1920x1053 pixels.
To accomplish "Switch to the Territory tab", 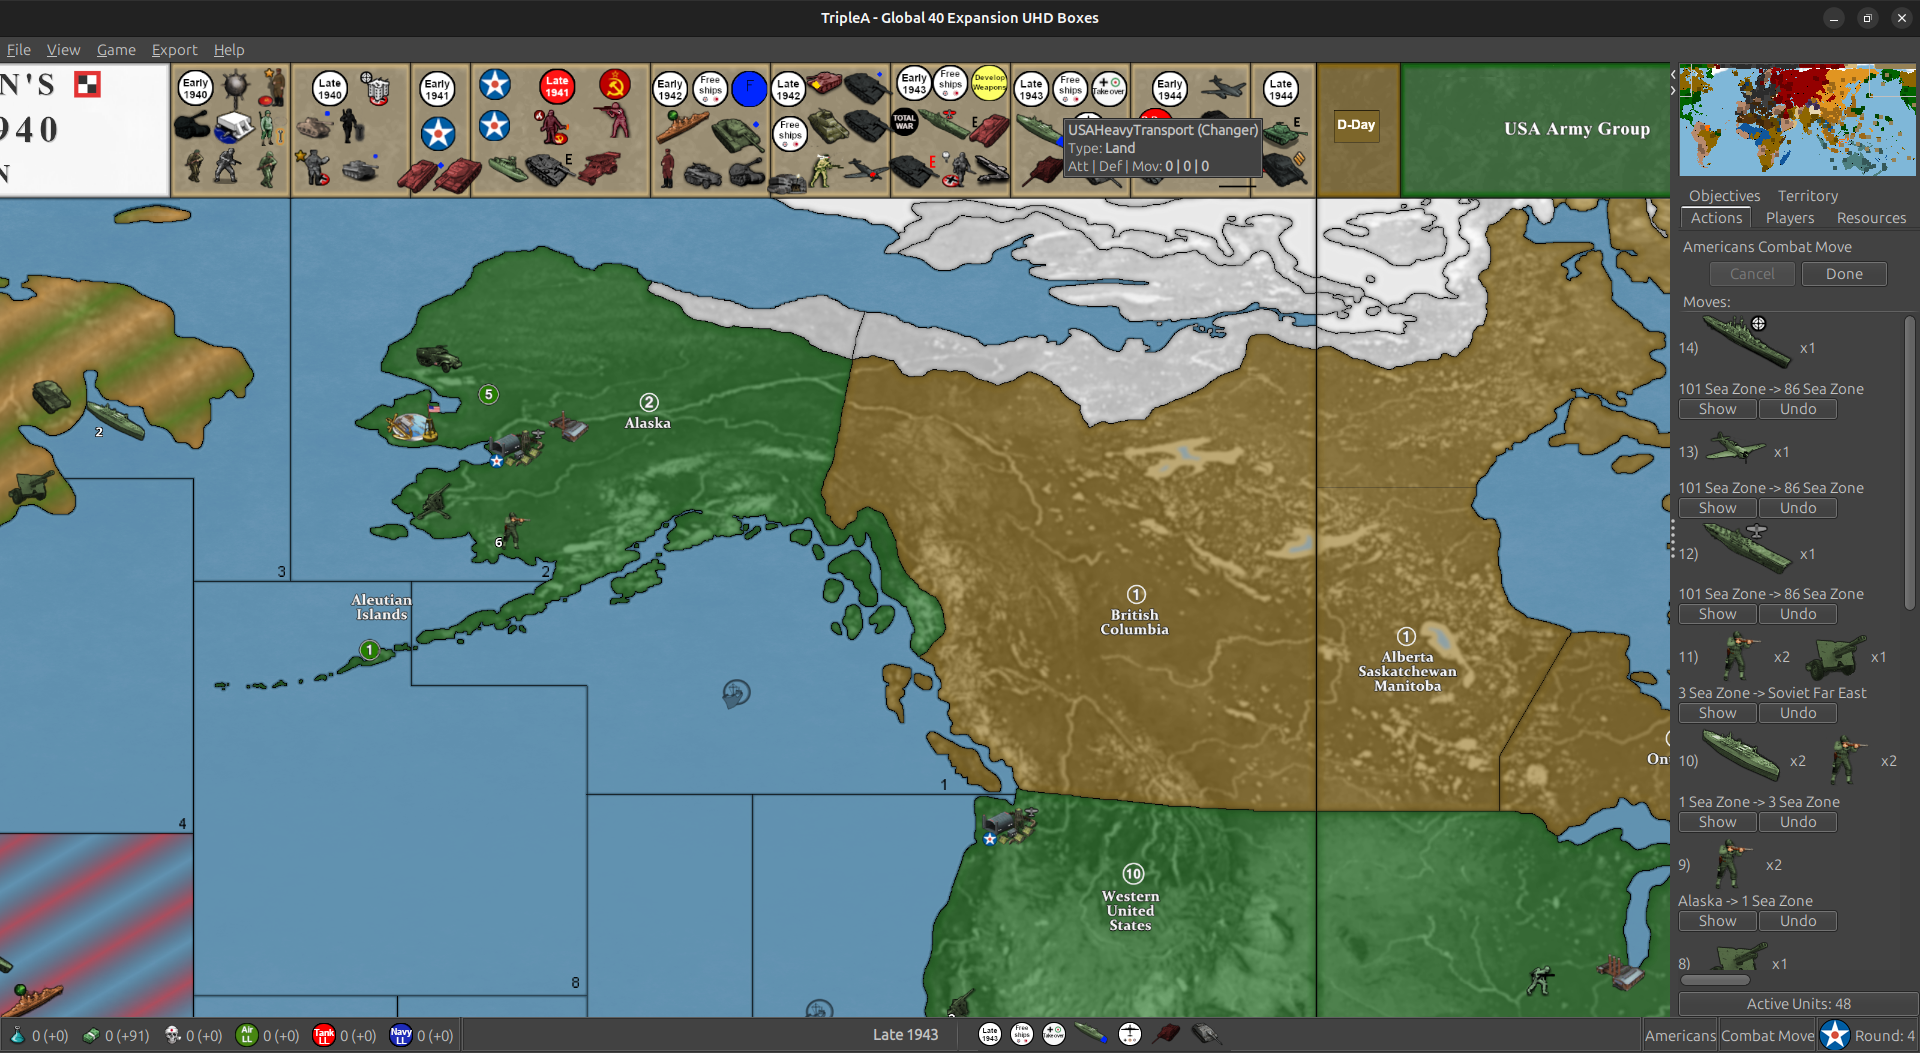I will (x=1808, y=195).
